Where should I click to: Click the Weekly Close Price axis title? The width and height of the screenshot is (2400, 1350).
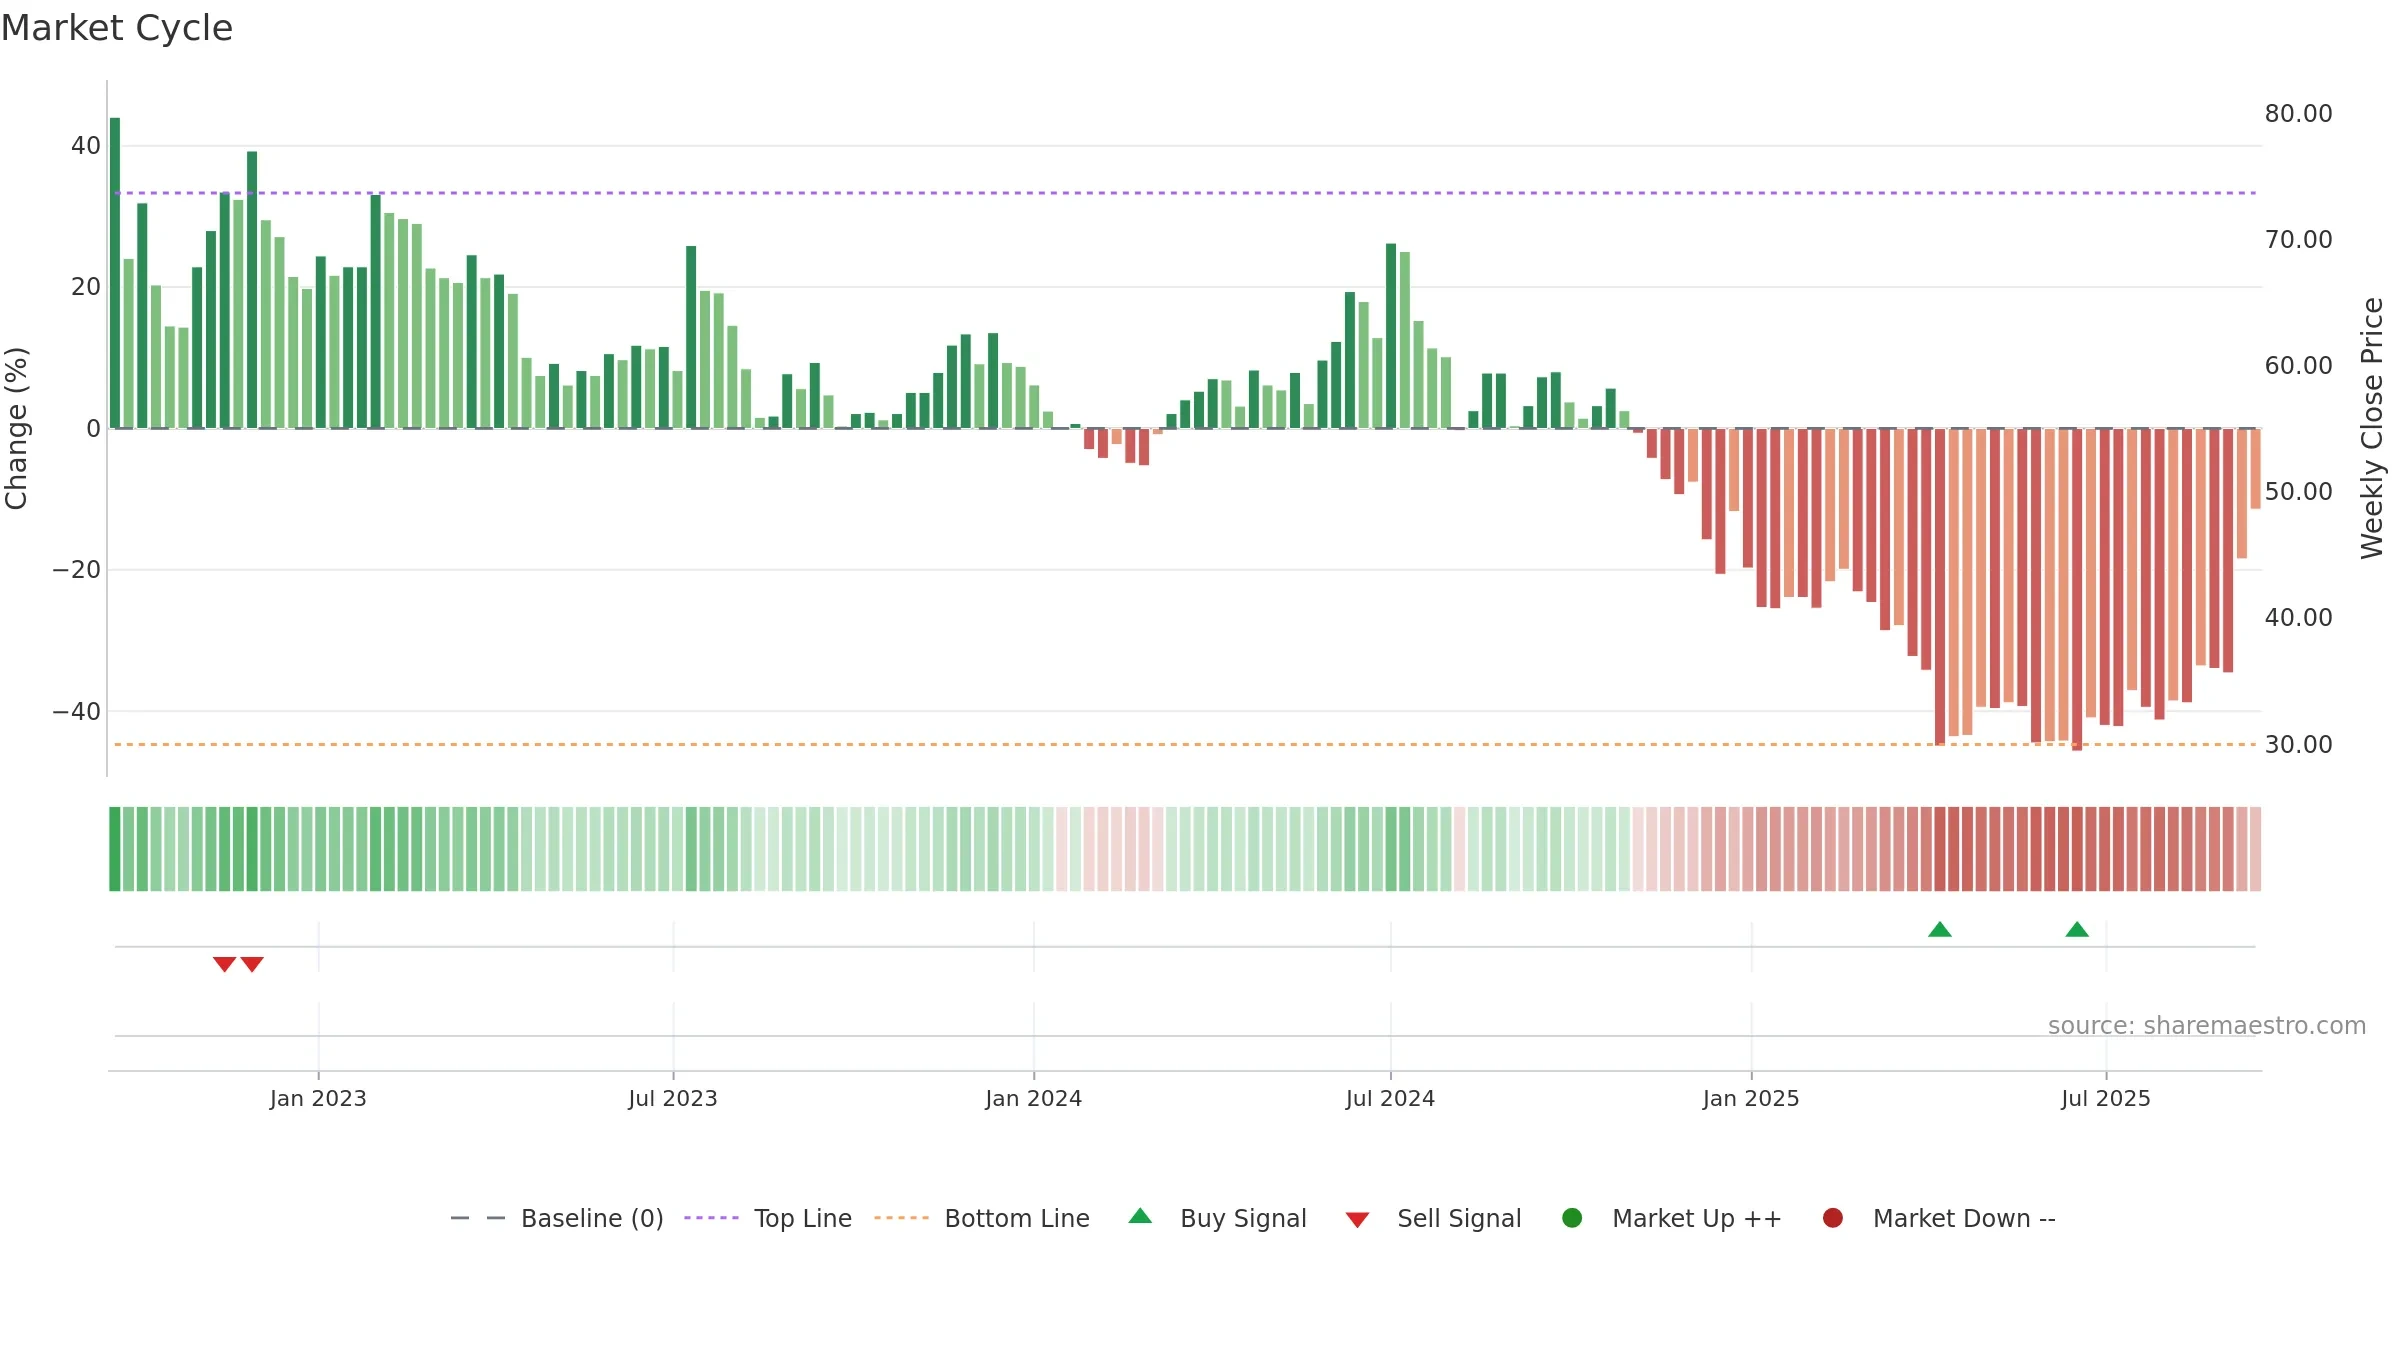(x=2372, y=428)
